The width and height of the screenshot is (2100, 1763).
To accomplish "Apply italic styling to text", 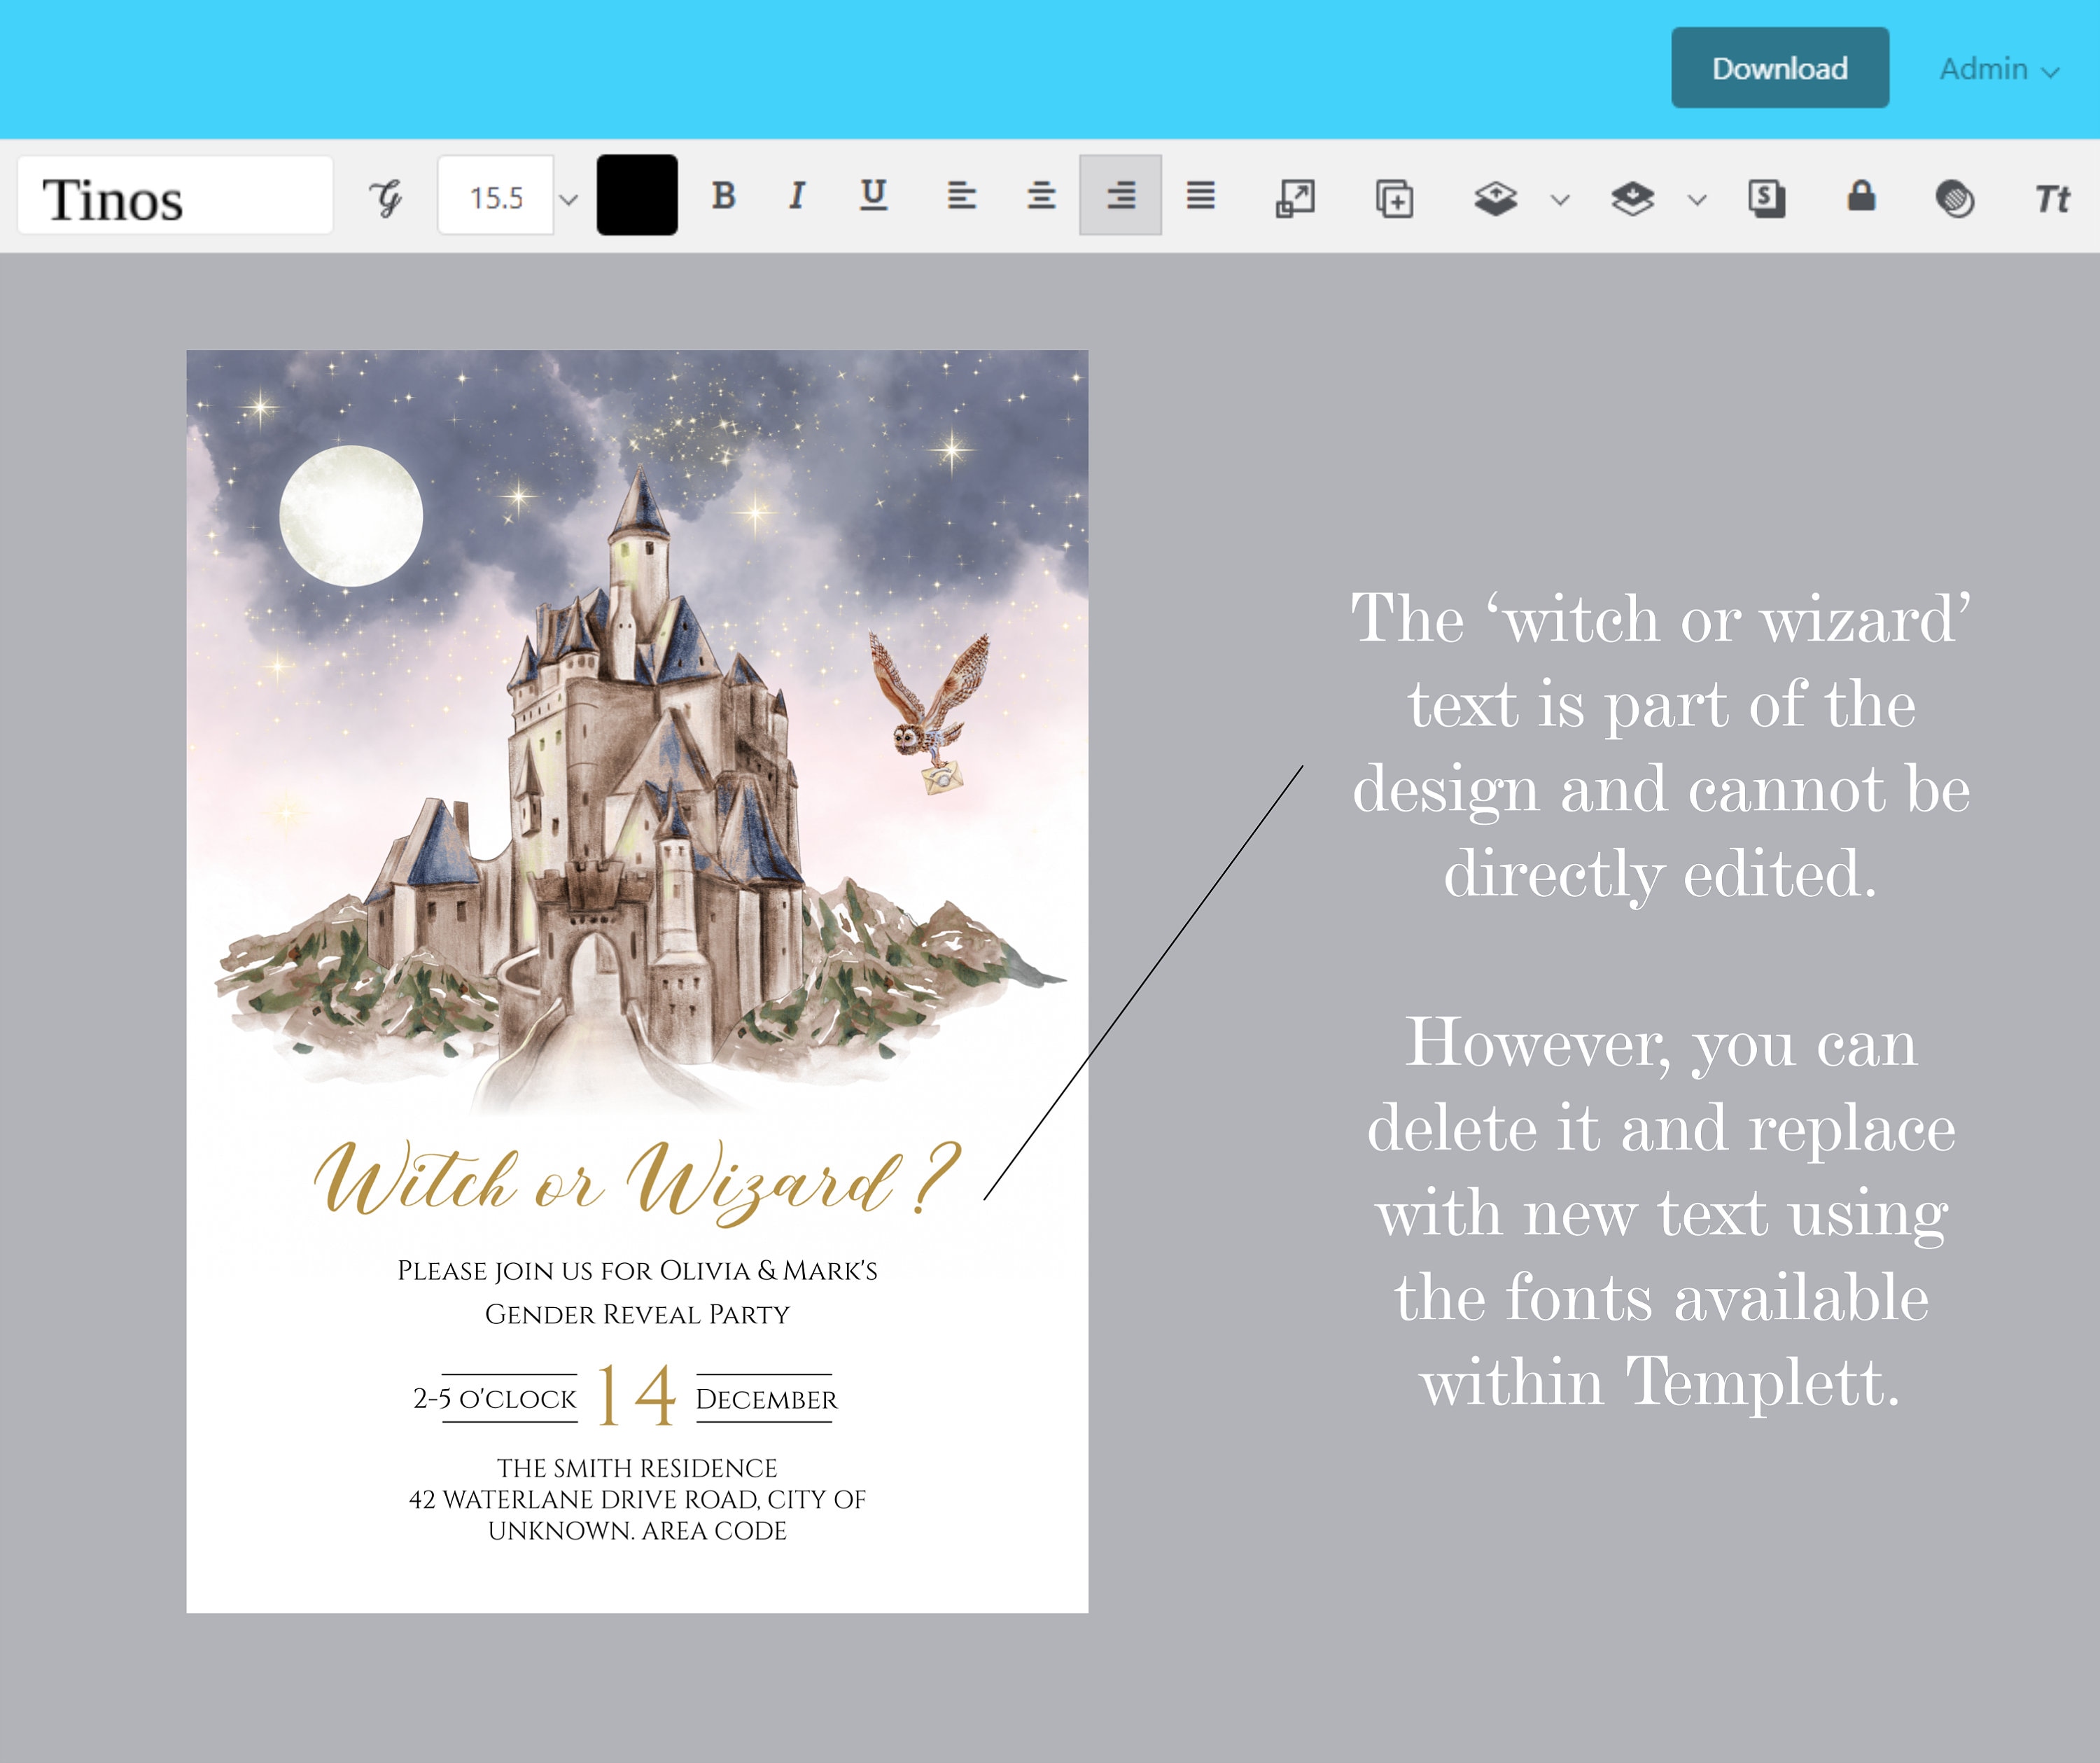I will pyautogui.click(x=797, y=196).
